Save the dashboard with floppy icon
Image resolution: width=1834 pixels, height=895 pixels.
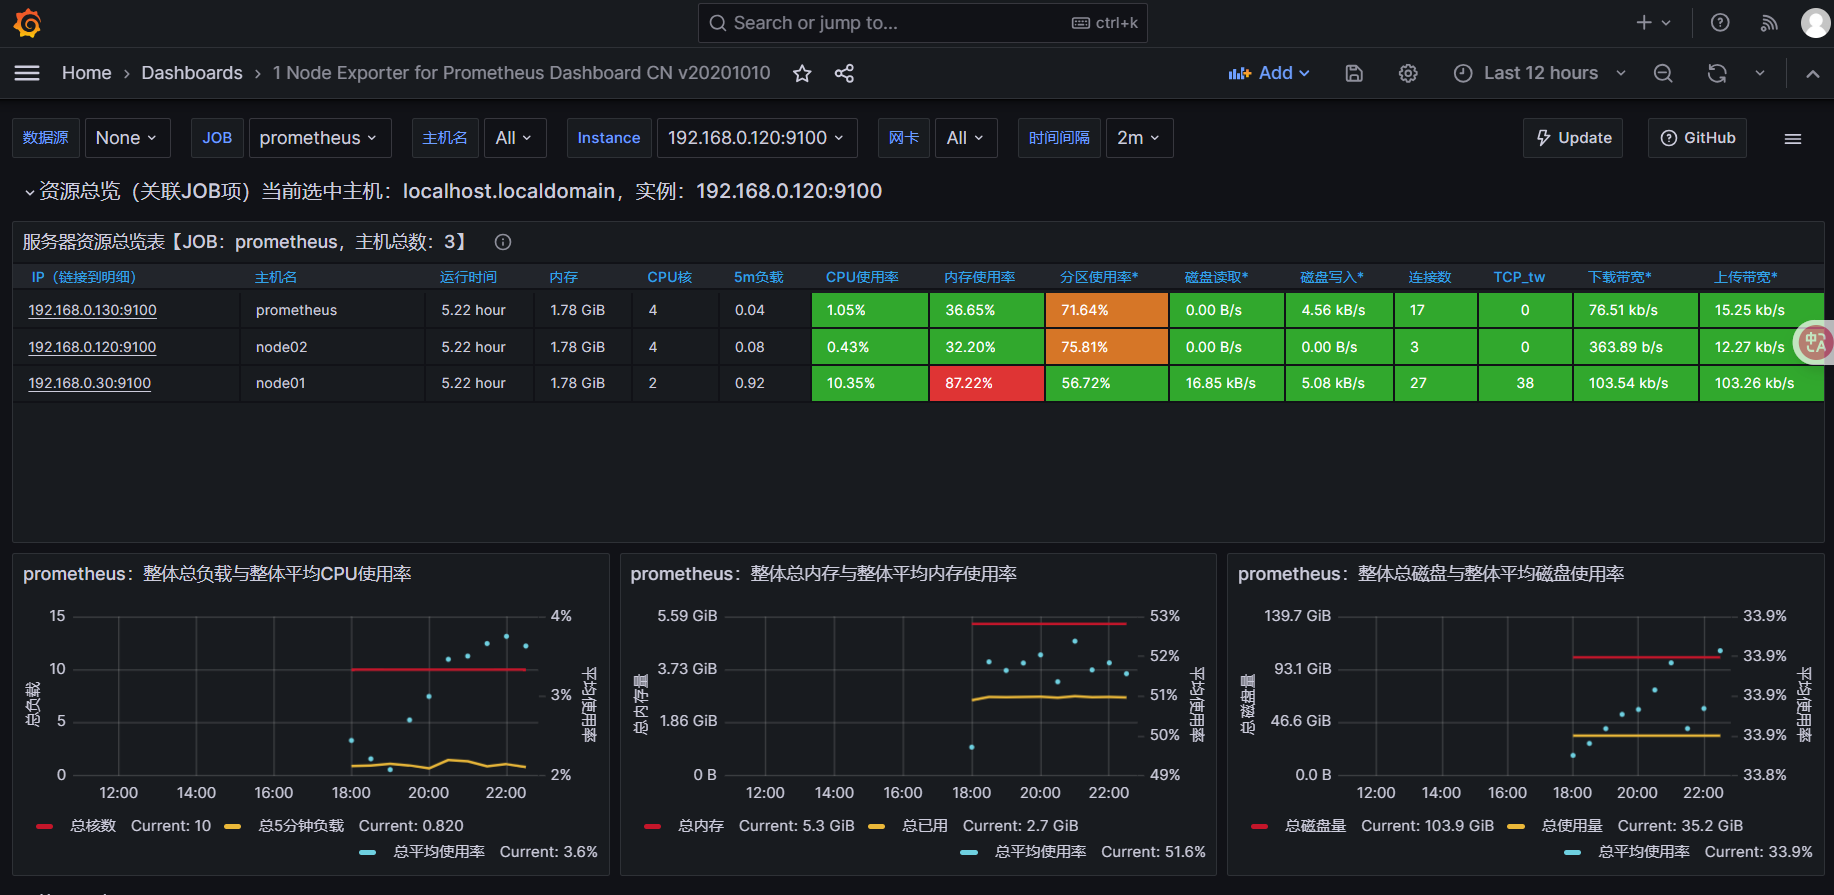(1354, 73)
